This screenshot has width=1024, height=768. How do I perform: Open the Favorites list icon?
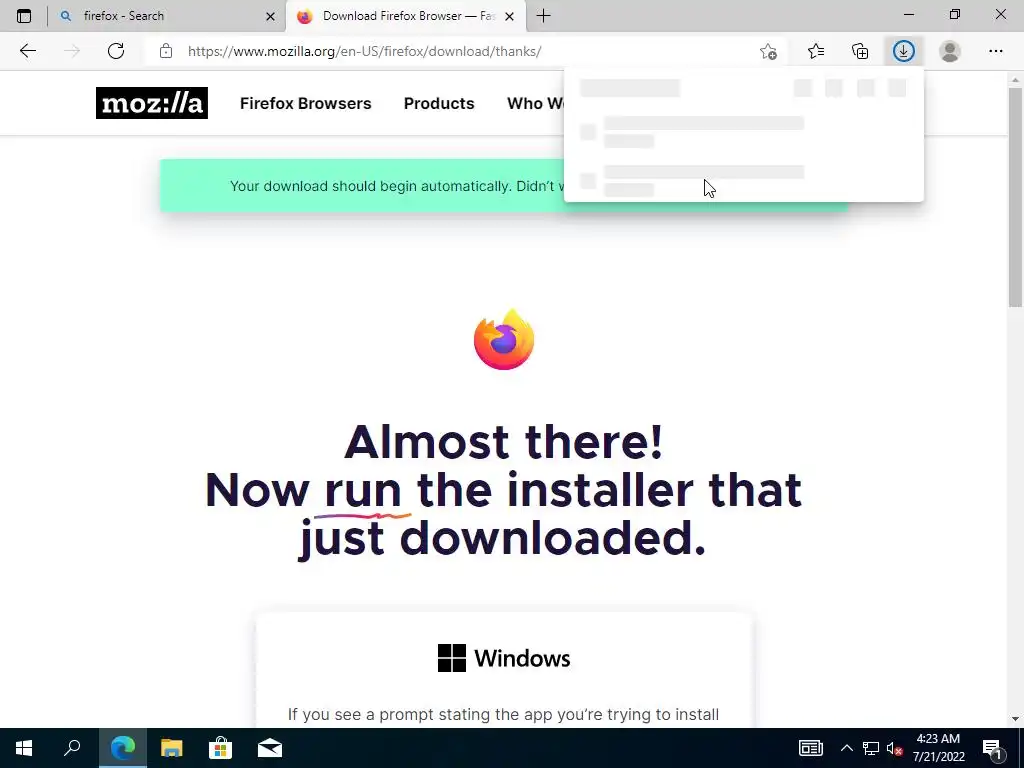click(816, 51)
